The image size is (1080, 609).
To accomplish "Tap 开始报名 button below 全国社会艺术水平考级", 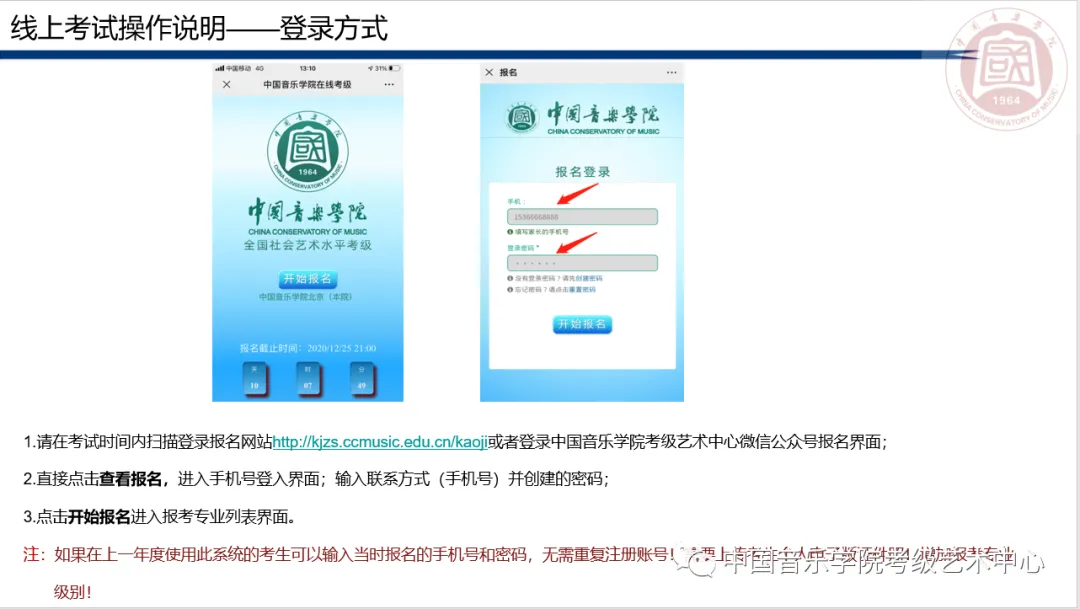I will click(x=308, y=278).
